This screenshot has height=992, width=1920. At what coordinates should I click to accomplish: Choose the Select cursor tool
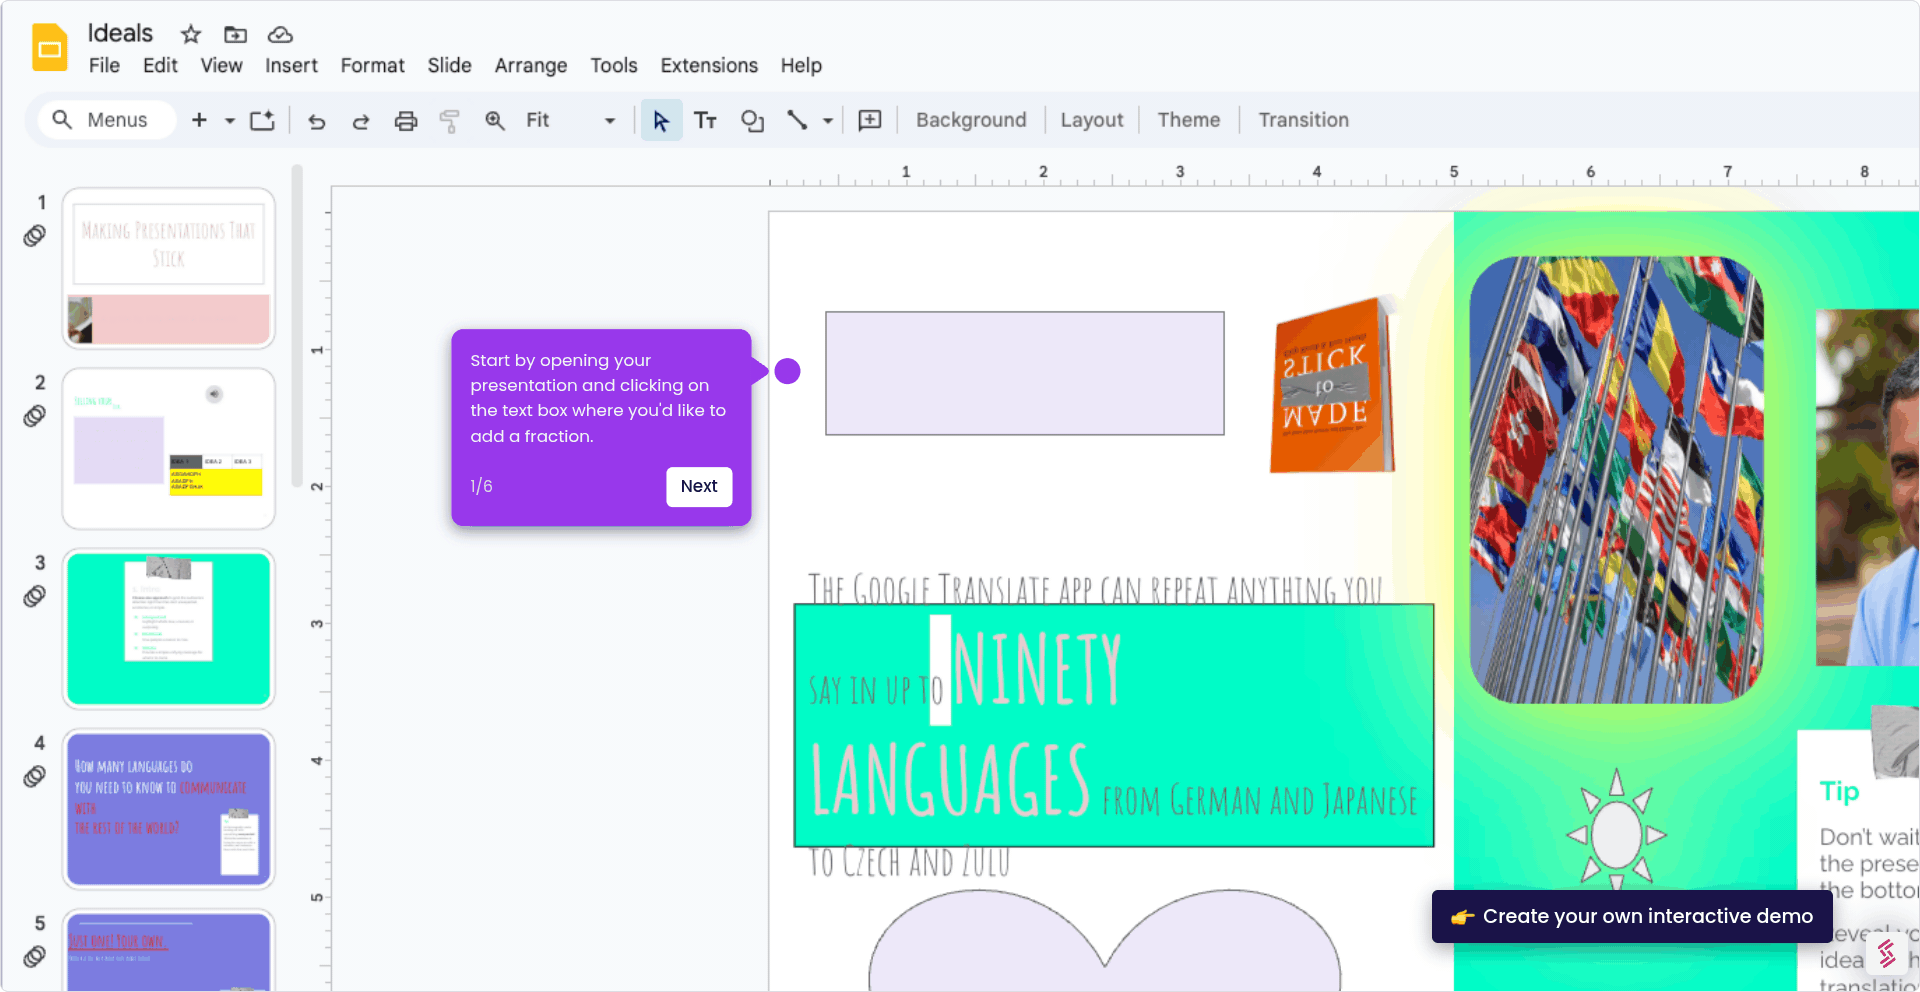coord(661,120)
